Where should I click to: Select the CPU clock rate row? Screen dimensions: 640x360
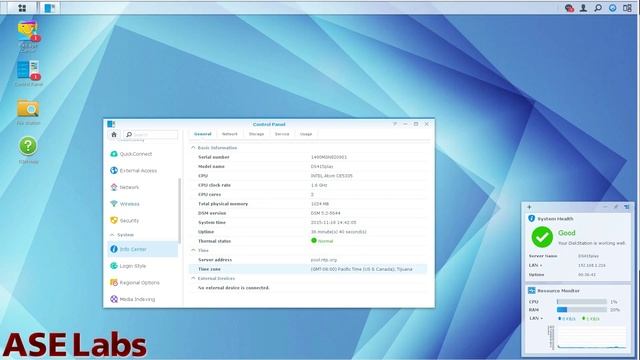pyautogui.click(x=308, y=185)
